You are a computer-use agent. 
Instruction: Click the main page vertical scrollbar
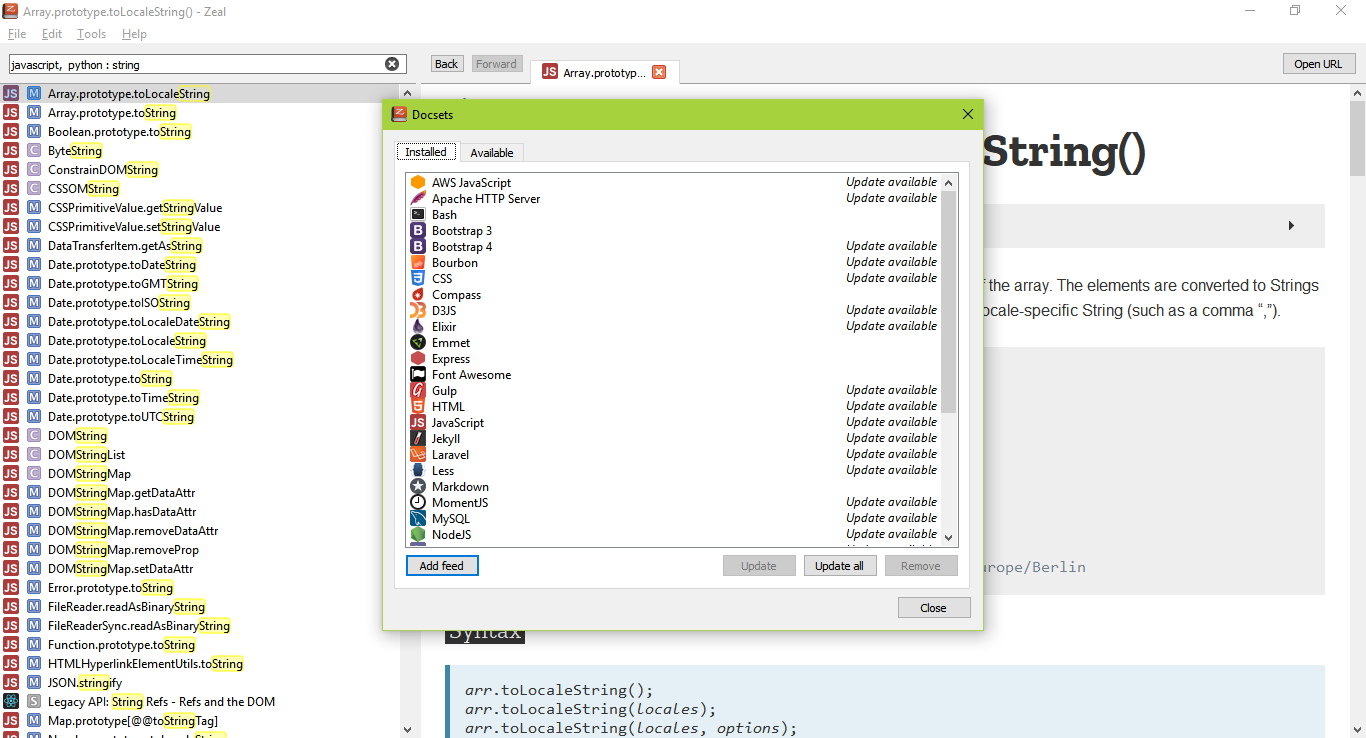pyautogui.click(x=1358, y=140)
